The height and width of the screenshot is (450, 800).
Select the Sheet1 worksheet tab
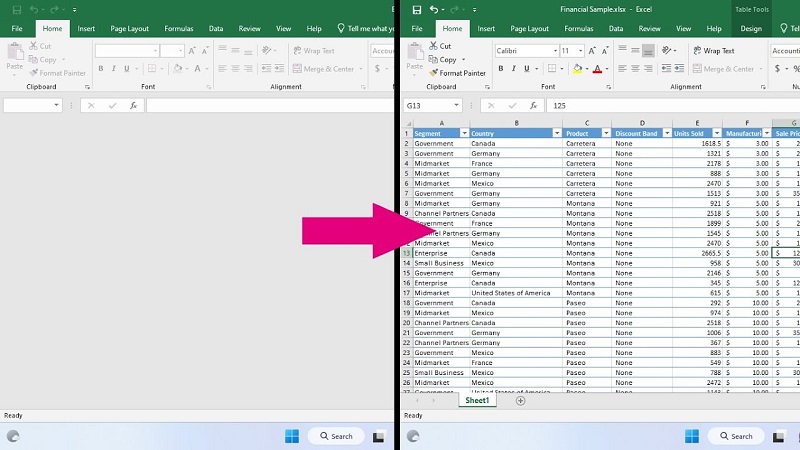[476, 400]
